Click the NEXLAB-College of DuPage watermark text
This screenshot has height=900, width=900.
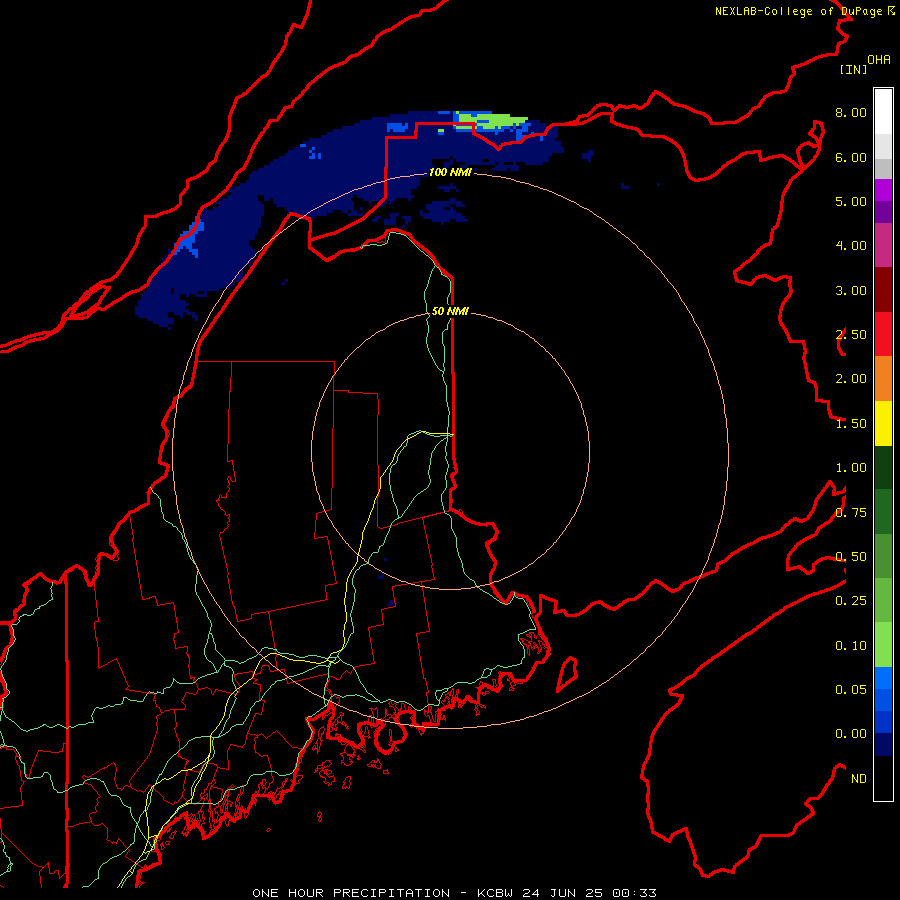(804, 11)
